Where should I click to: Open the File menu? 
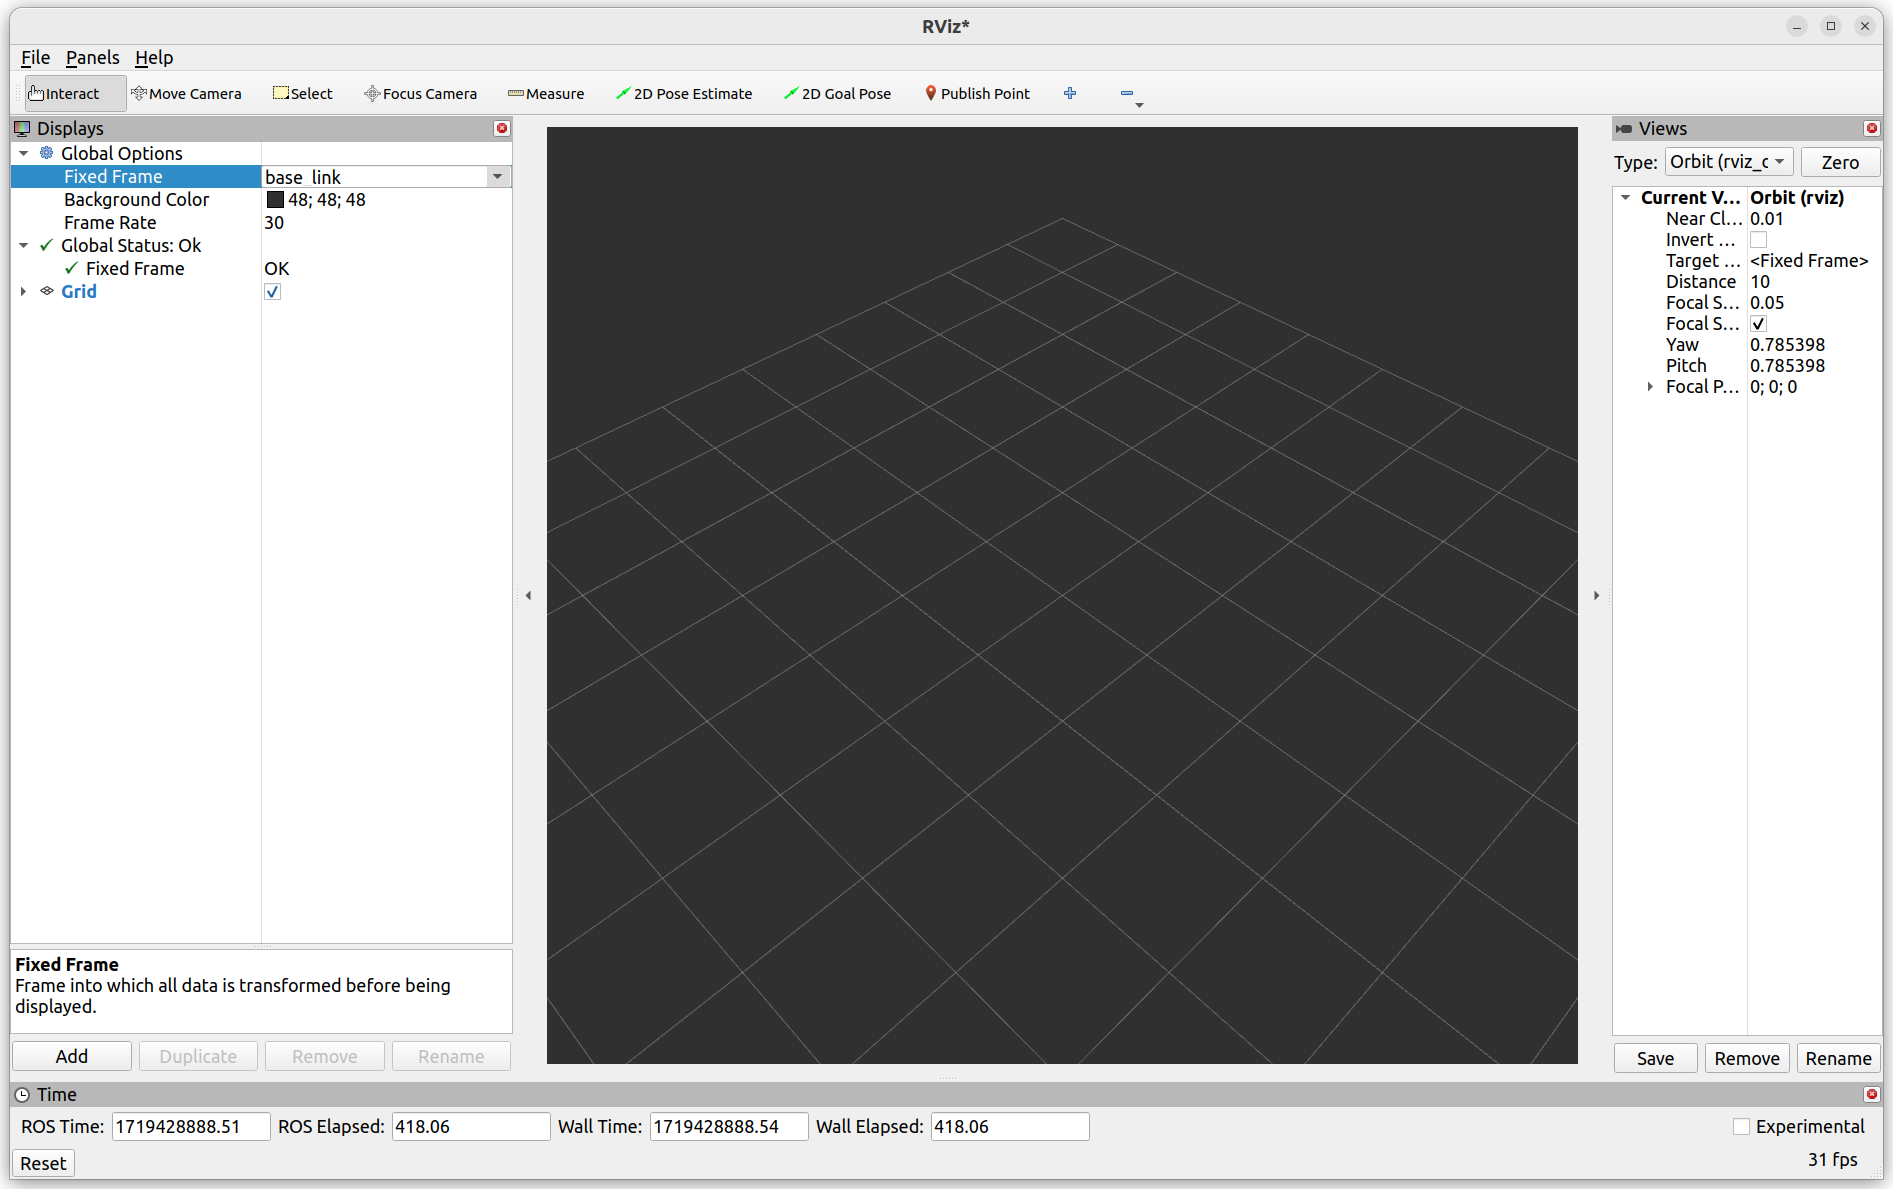(x=35, y=57)
